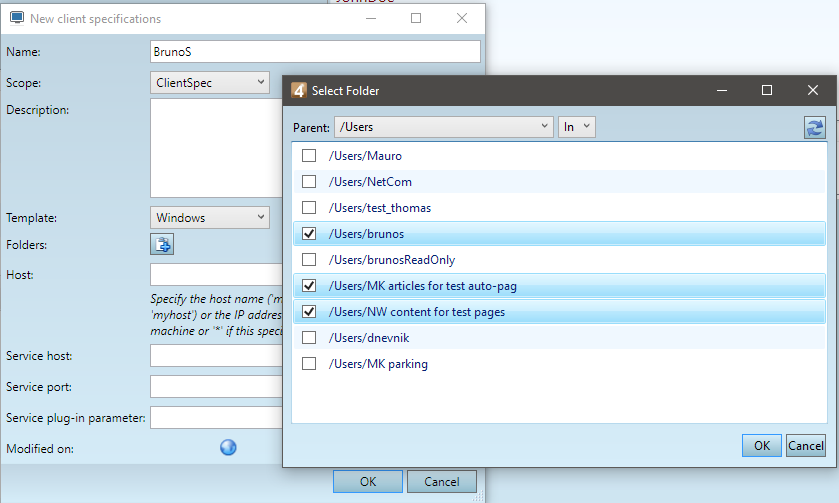Check the /Users/brunosReadOnly checkbox
The height and width of the screenshot is (503, 839).
pyautogui.click(x=309, y=260)
